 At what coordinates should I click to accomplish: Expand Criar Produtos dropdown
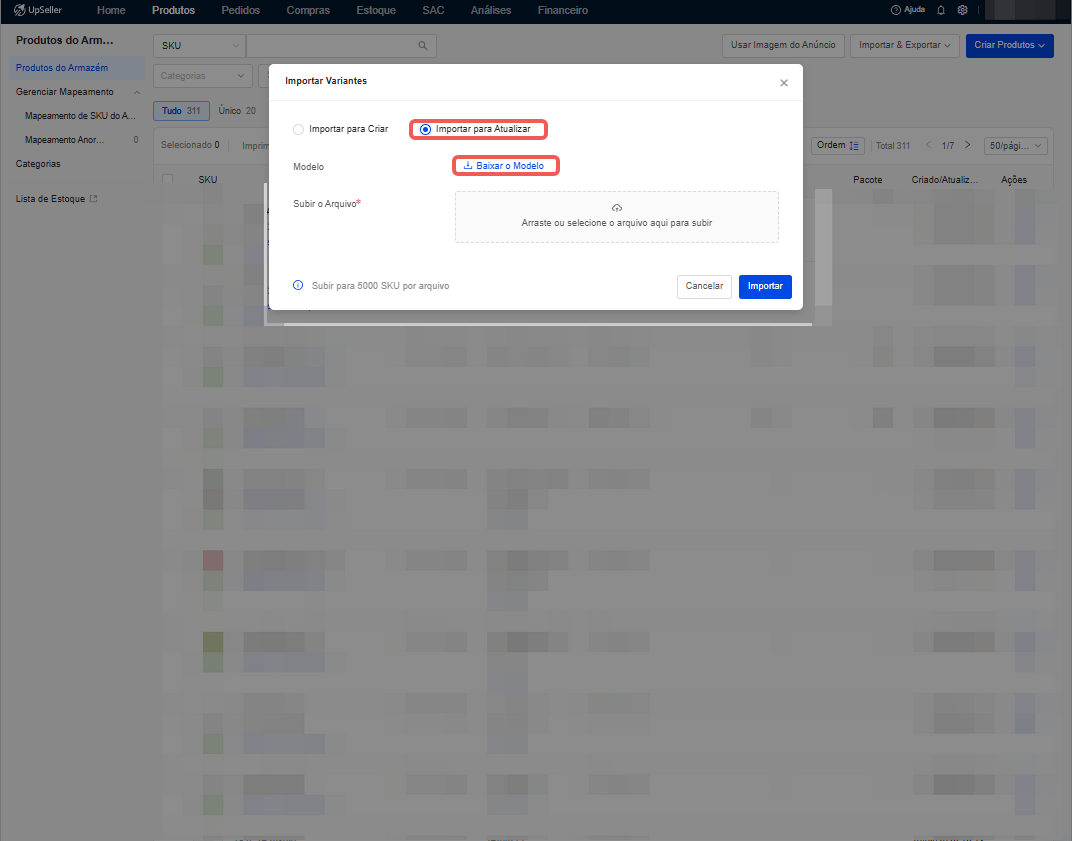click(x=1009, y=45)
